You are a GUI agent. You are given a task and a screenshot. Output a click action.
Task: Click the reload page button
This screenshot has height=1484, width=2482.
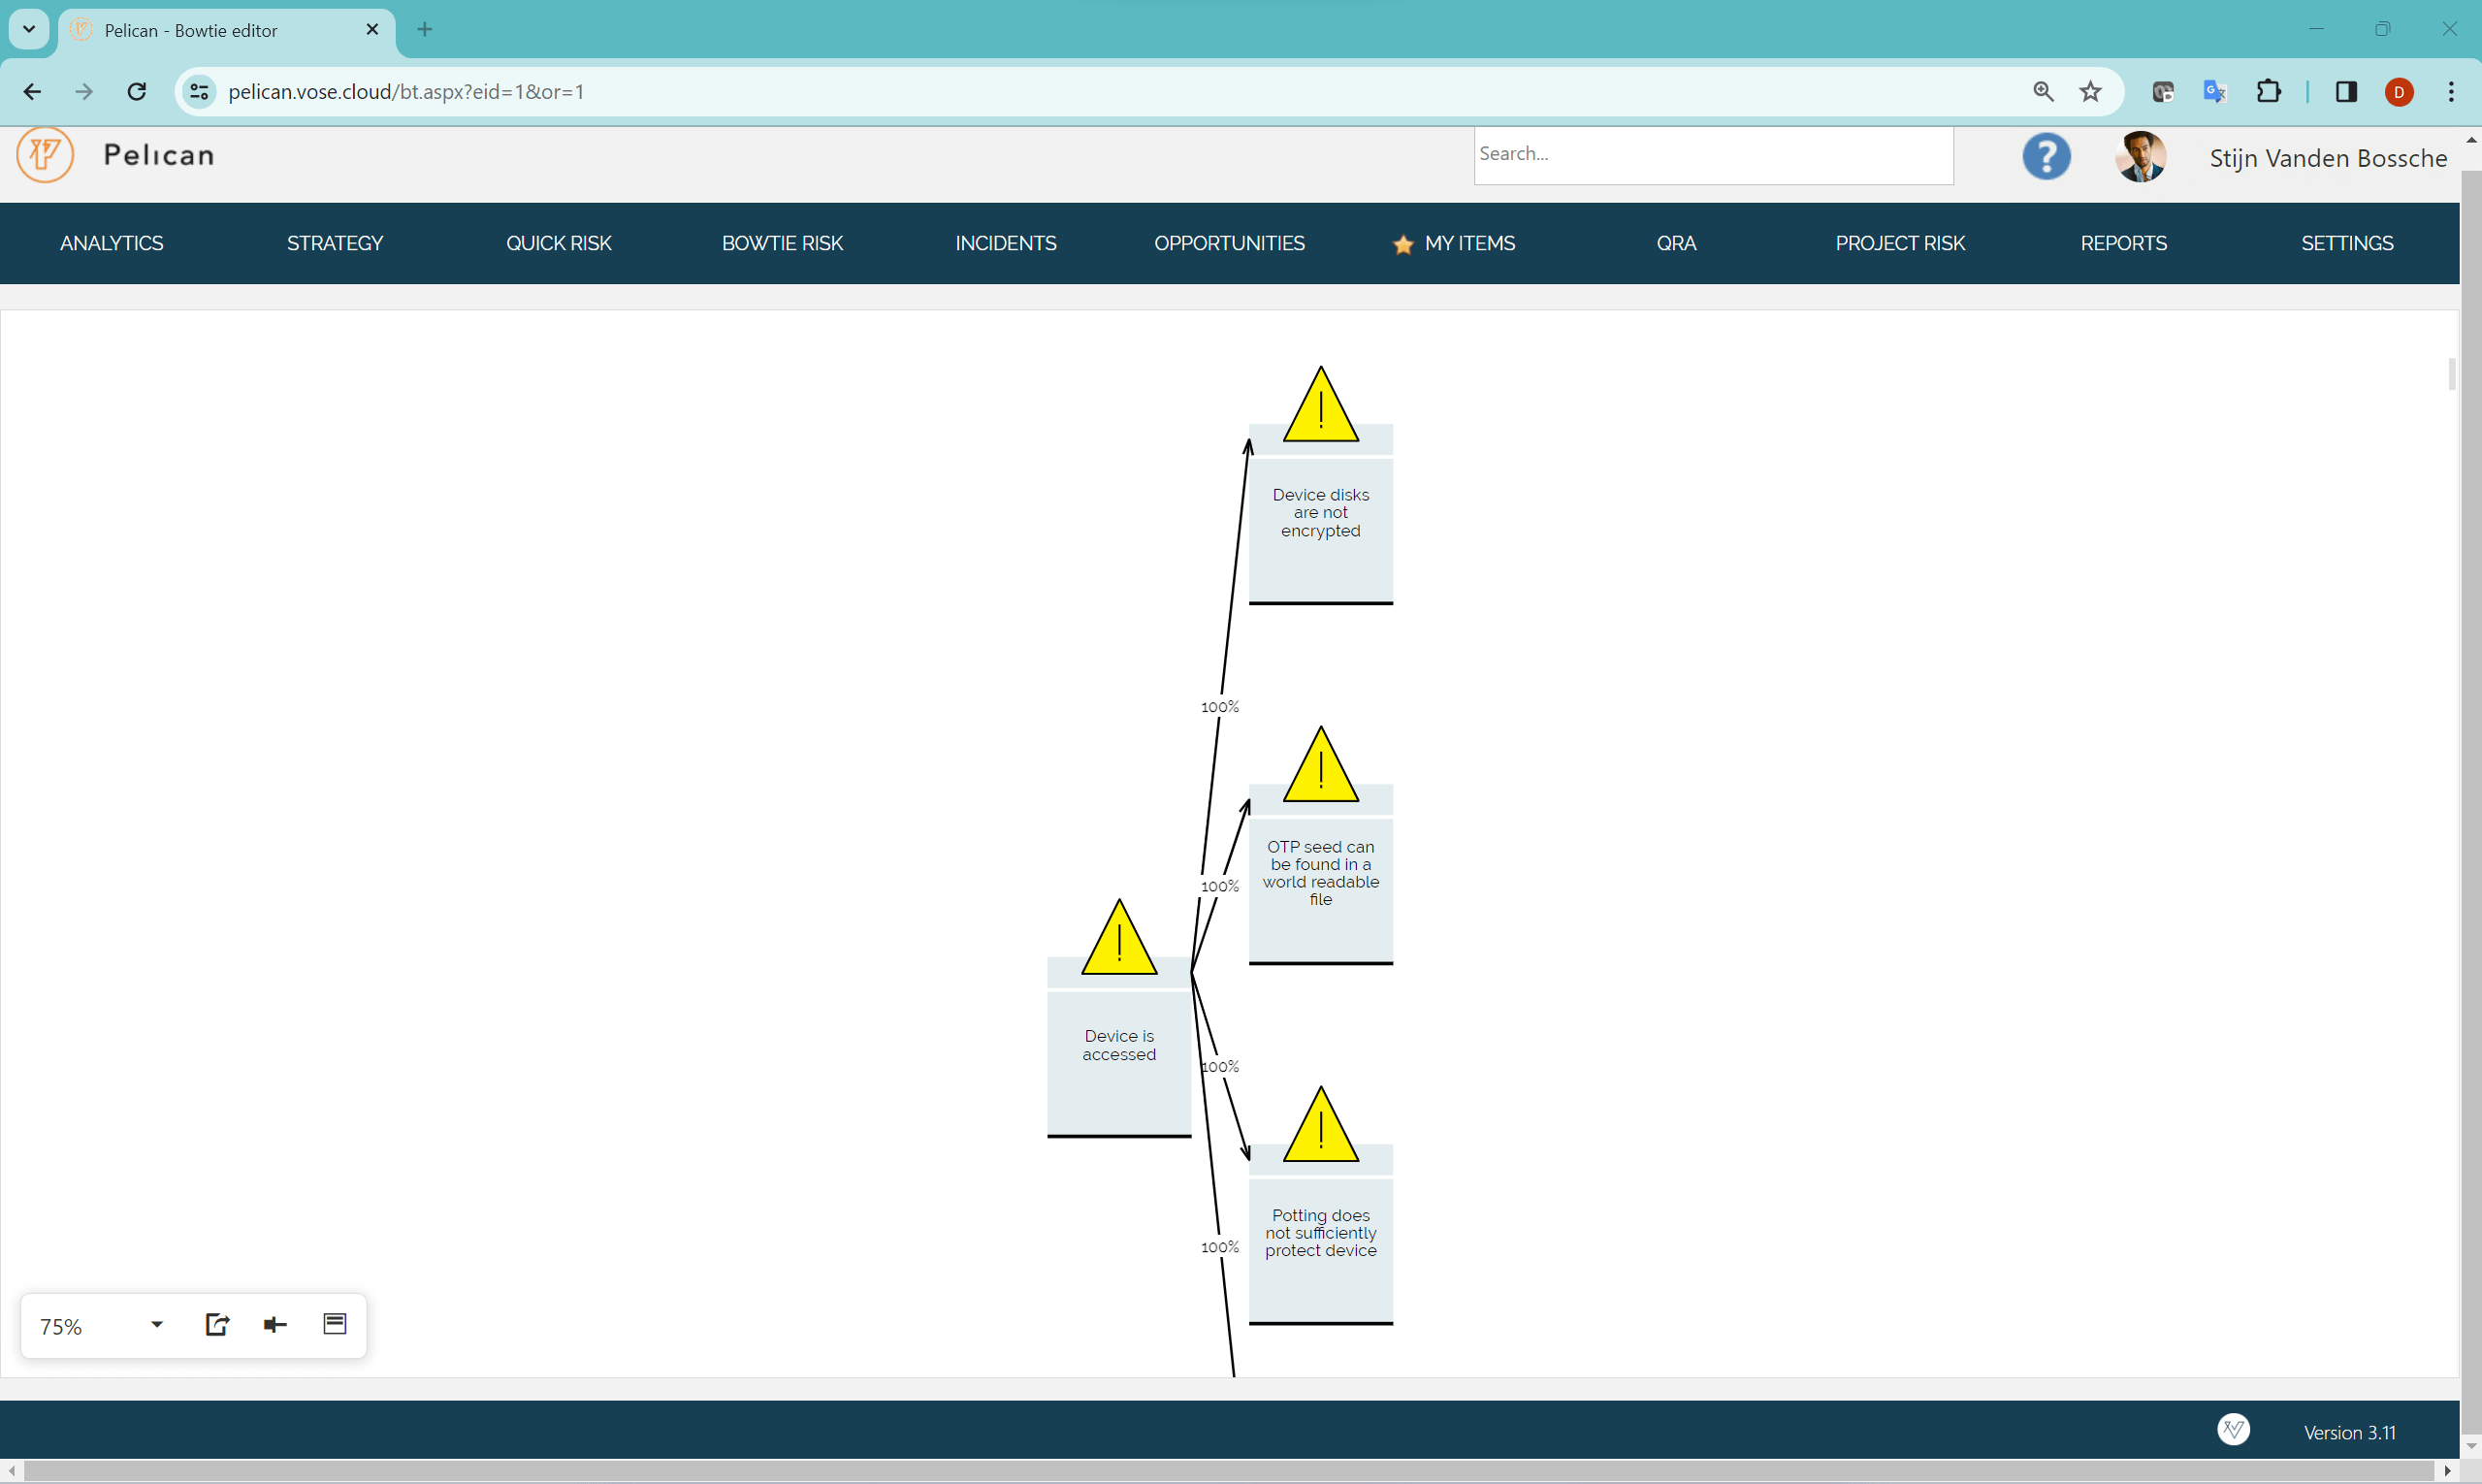coord(137,91)
